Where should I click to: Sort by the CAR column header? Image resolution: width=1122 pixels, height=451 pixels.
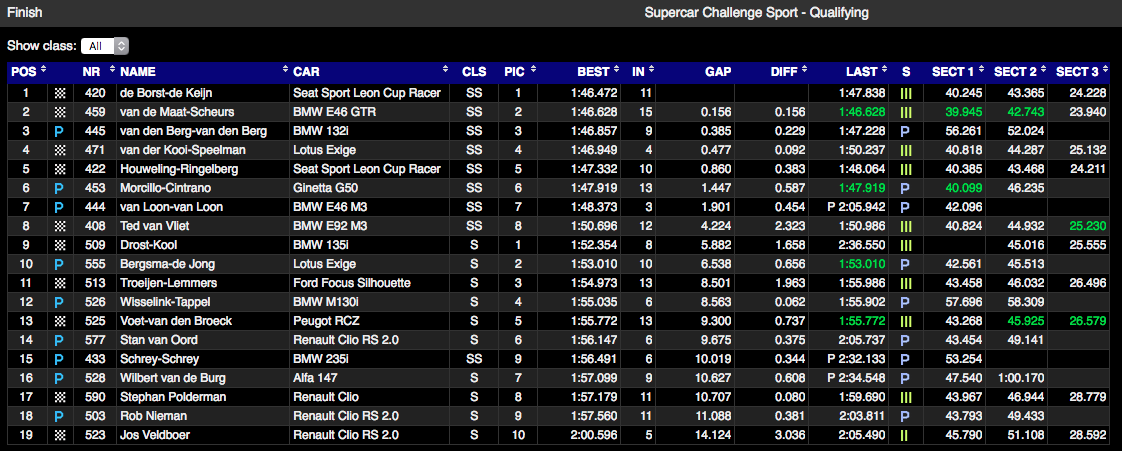pyautogui.click(x=306, y=72)
